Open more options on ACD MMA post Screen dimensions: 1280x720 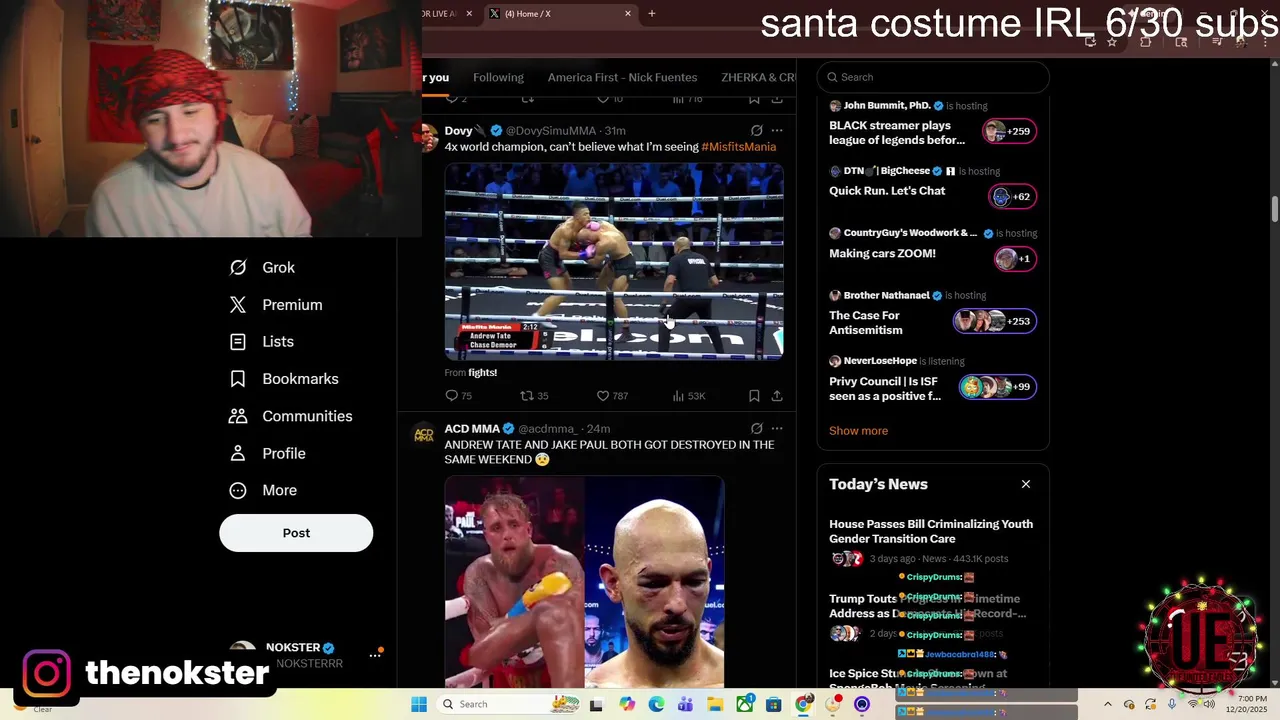[x=777, y=429]
